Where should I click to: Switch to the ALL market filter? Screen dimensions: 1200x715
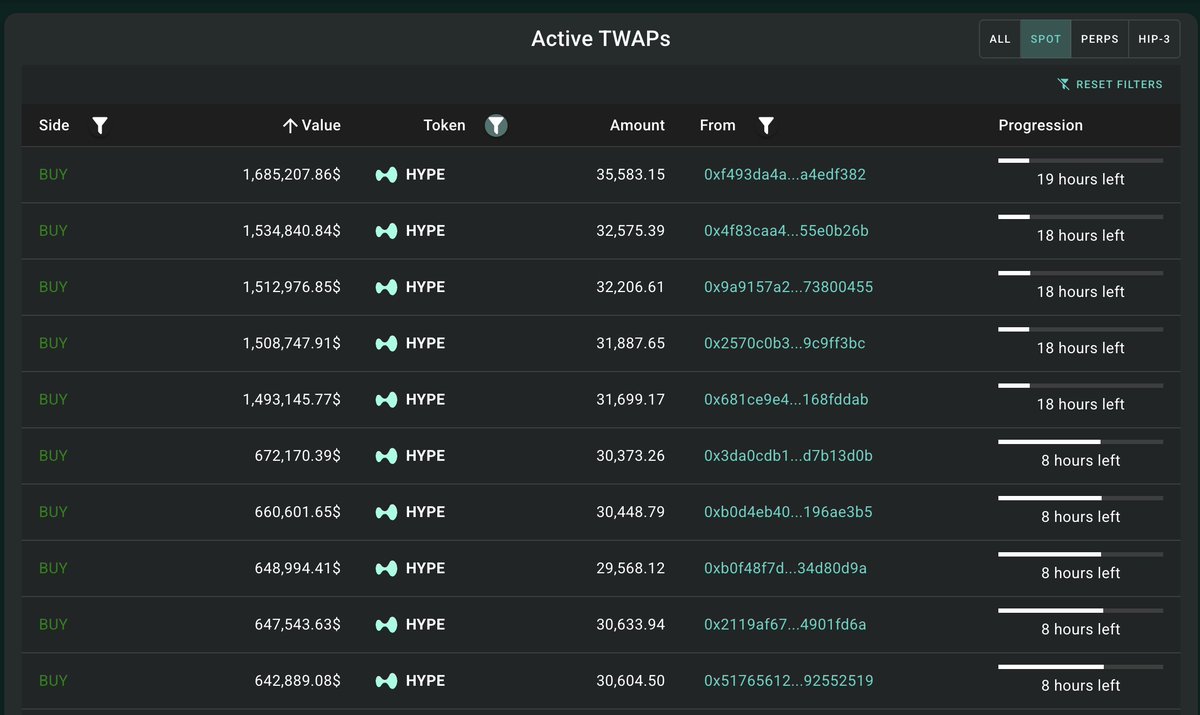tap(1000, 39)
